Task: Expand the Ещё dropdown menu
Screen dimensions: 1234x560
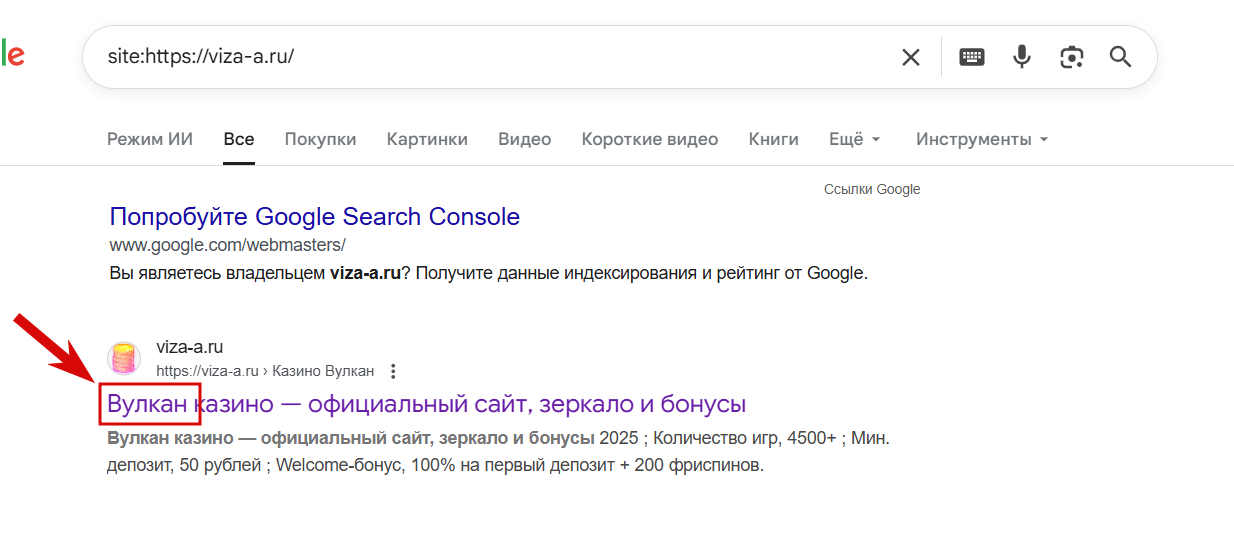Action: (854, 139)
